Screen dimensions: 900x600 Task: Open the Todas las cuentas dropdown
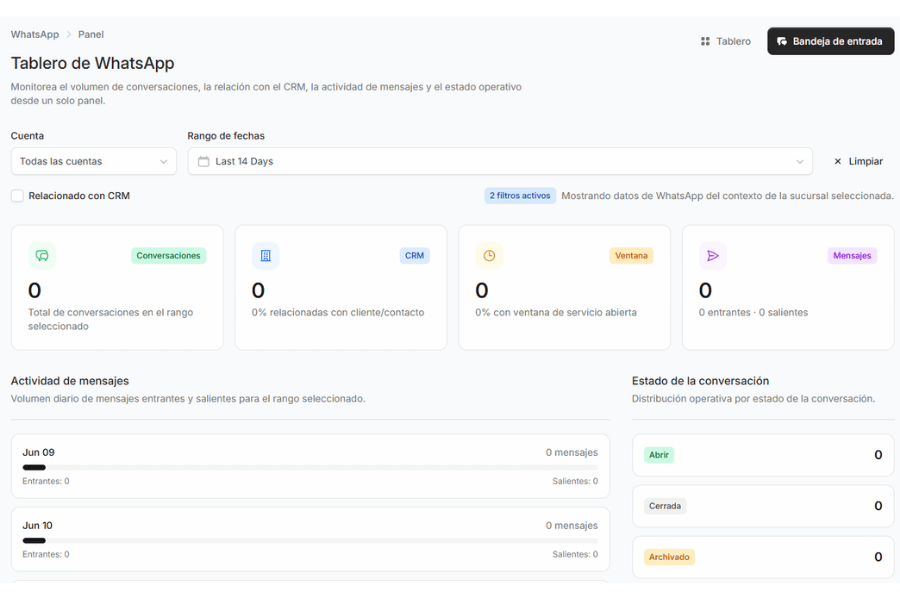point(94,161)
